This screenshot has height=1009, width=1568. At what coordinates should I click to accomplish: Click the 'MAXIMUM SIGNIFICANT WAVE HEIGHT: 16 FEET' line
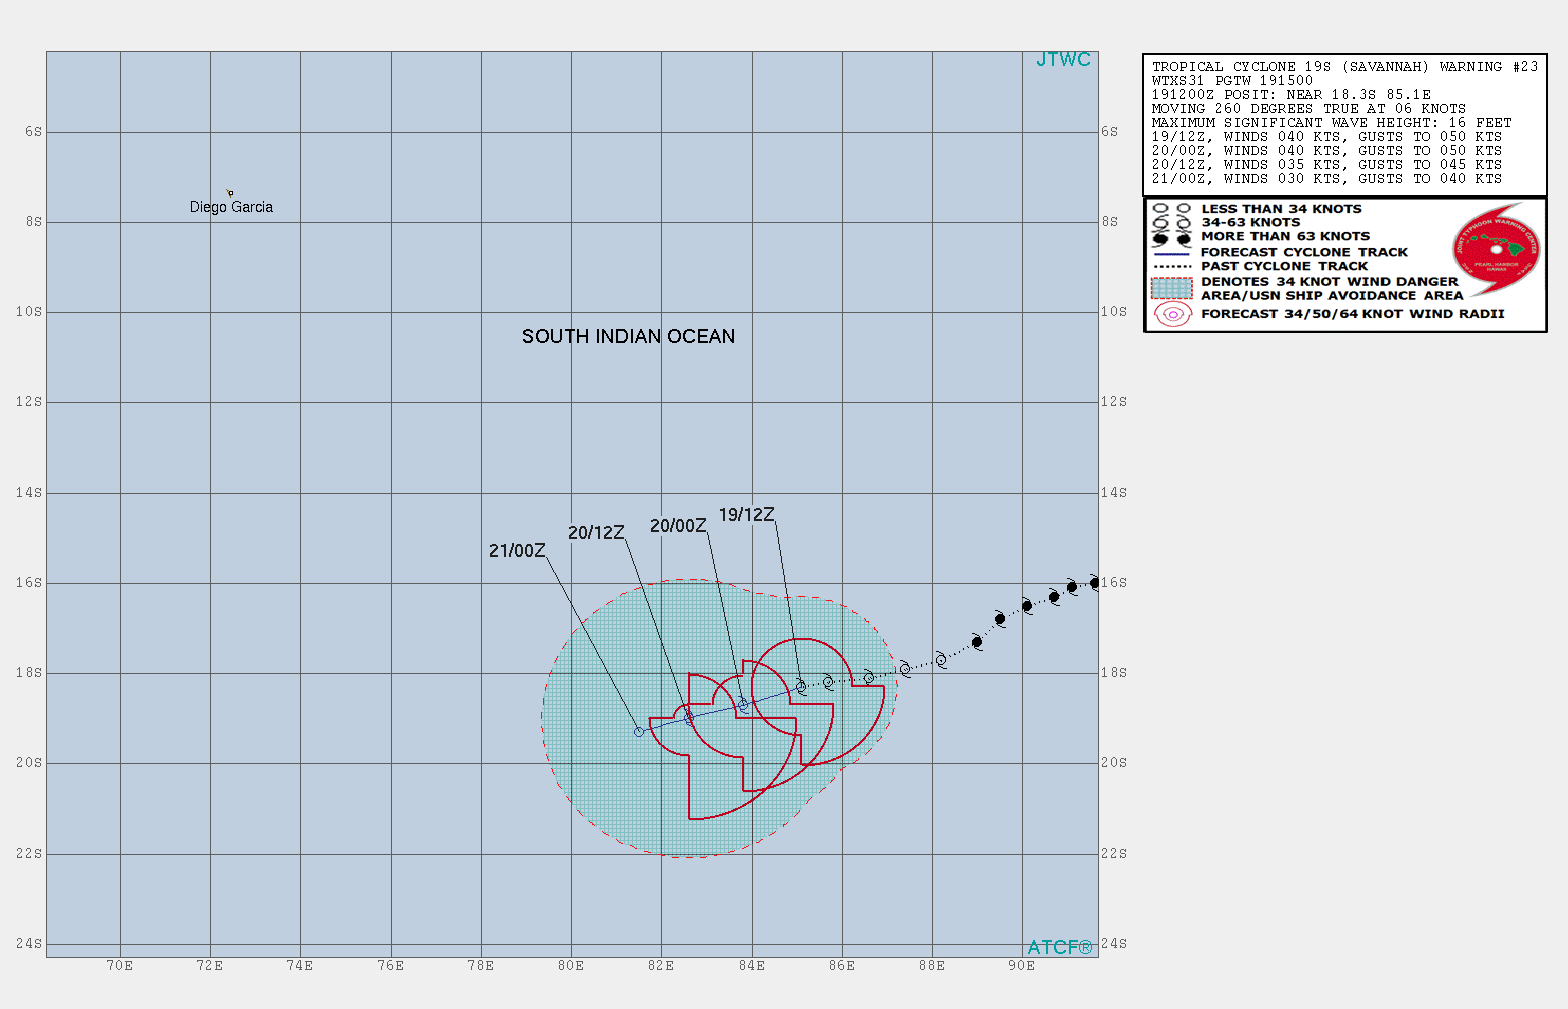click(x=1332, y=123)
